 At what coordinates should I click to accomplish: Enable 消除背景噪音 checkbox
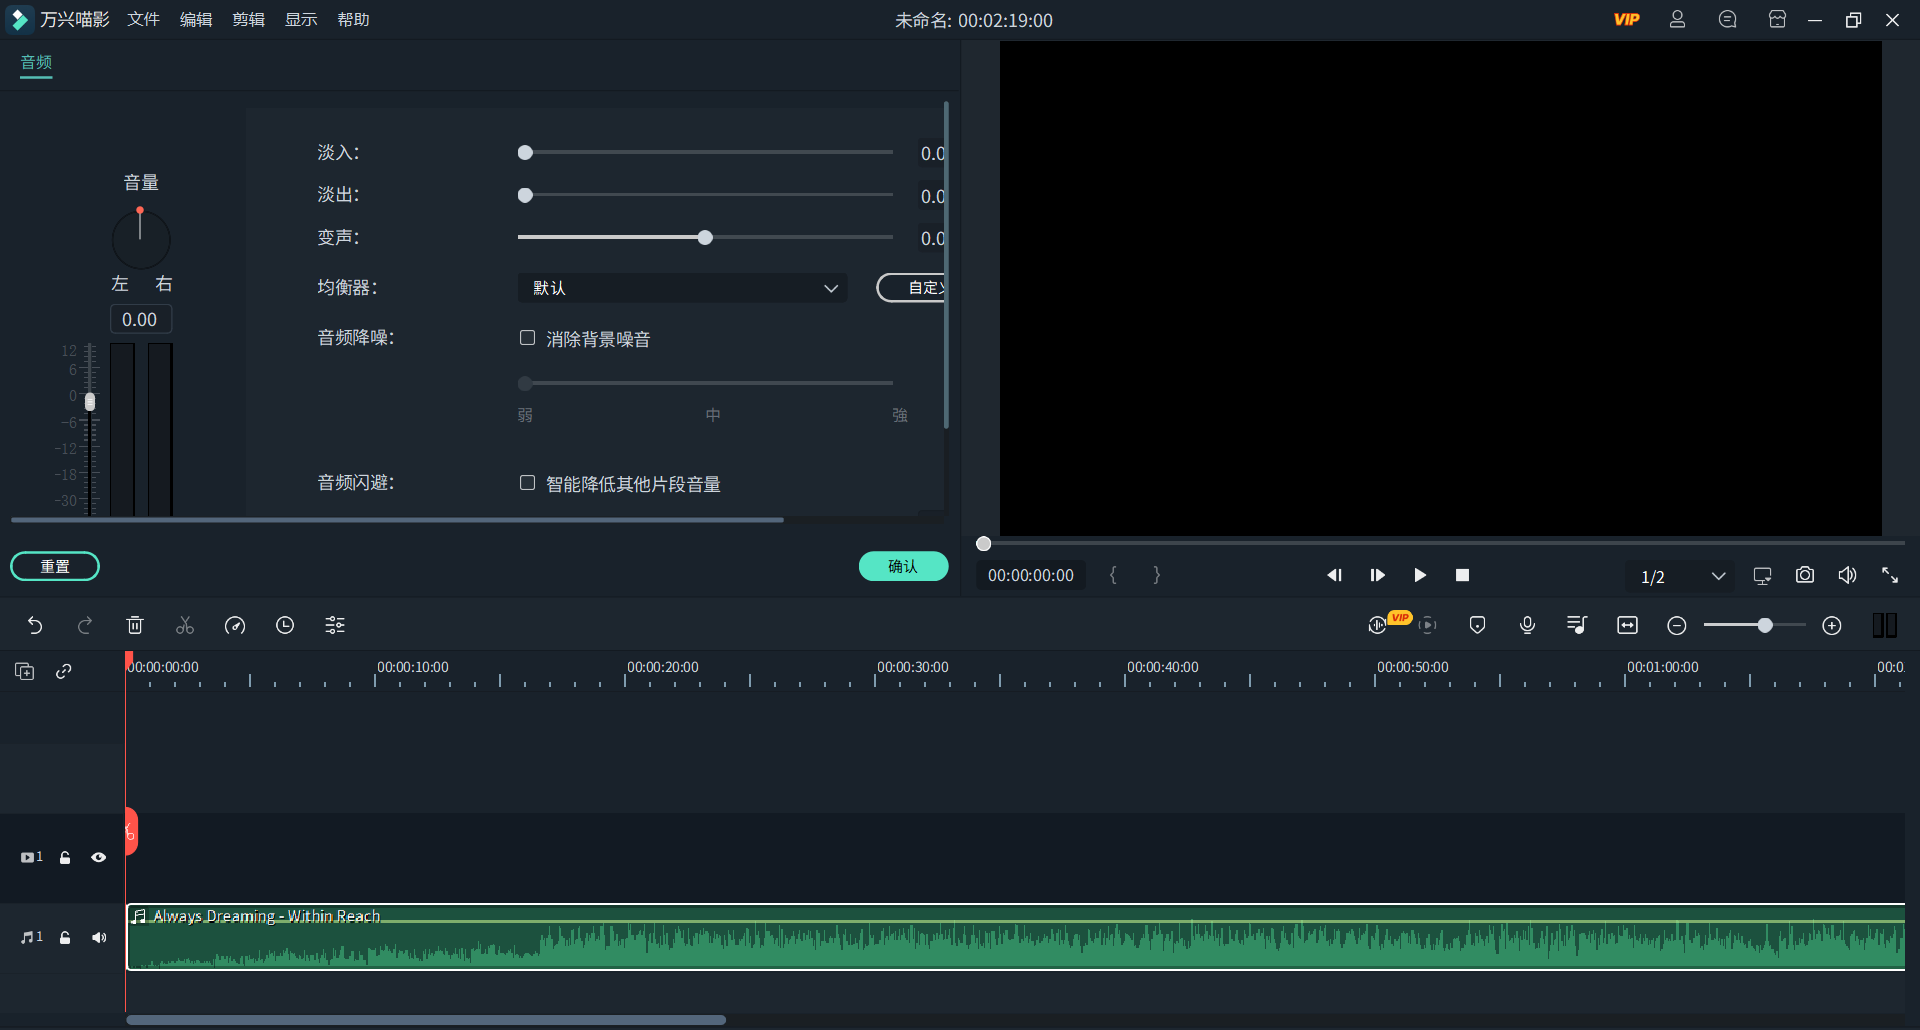click(x=527, y=338)
